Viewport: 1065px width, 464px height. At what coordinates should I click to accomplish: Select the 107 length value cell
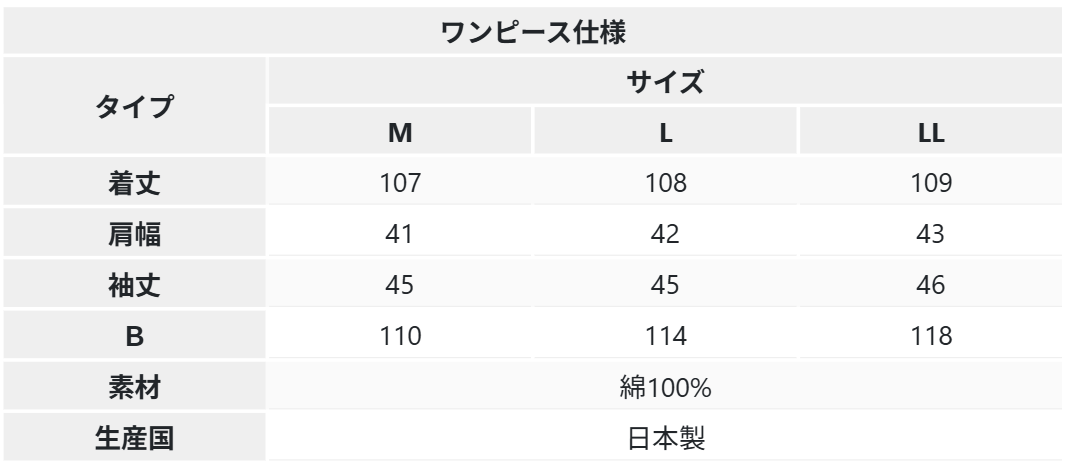[x=399, y=181]
